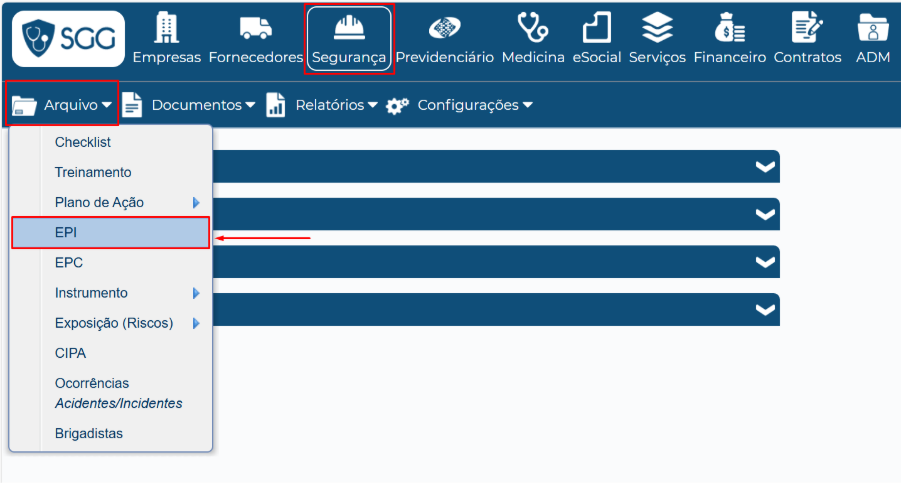This screenshot has width=901, height=483.
Task: Expand the first collapsed panel chevron
Action: (x=765, y=167)
